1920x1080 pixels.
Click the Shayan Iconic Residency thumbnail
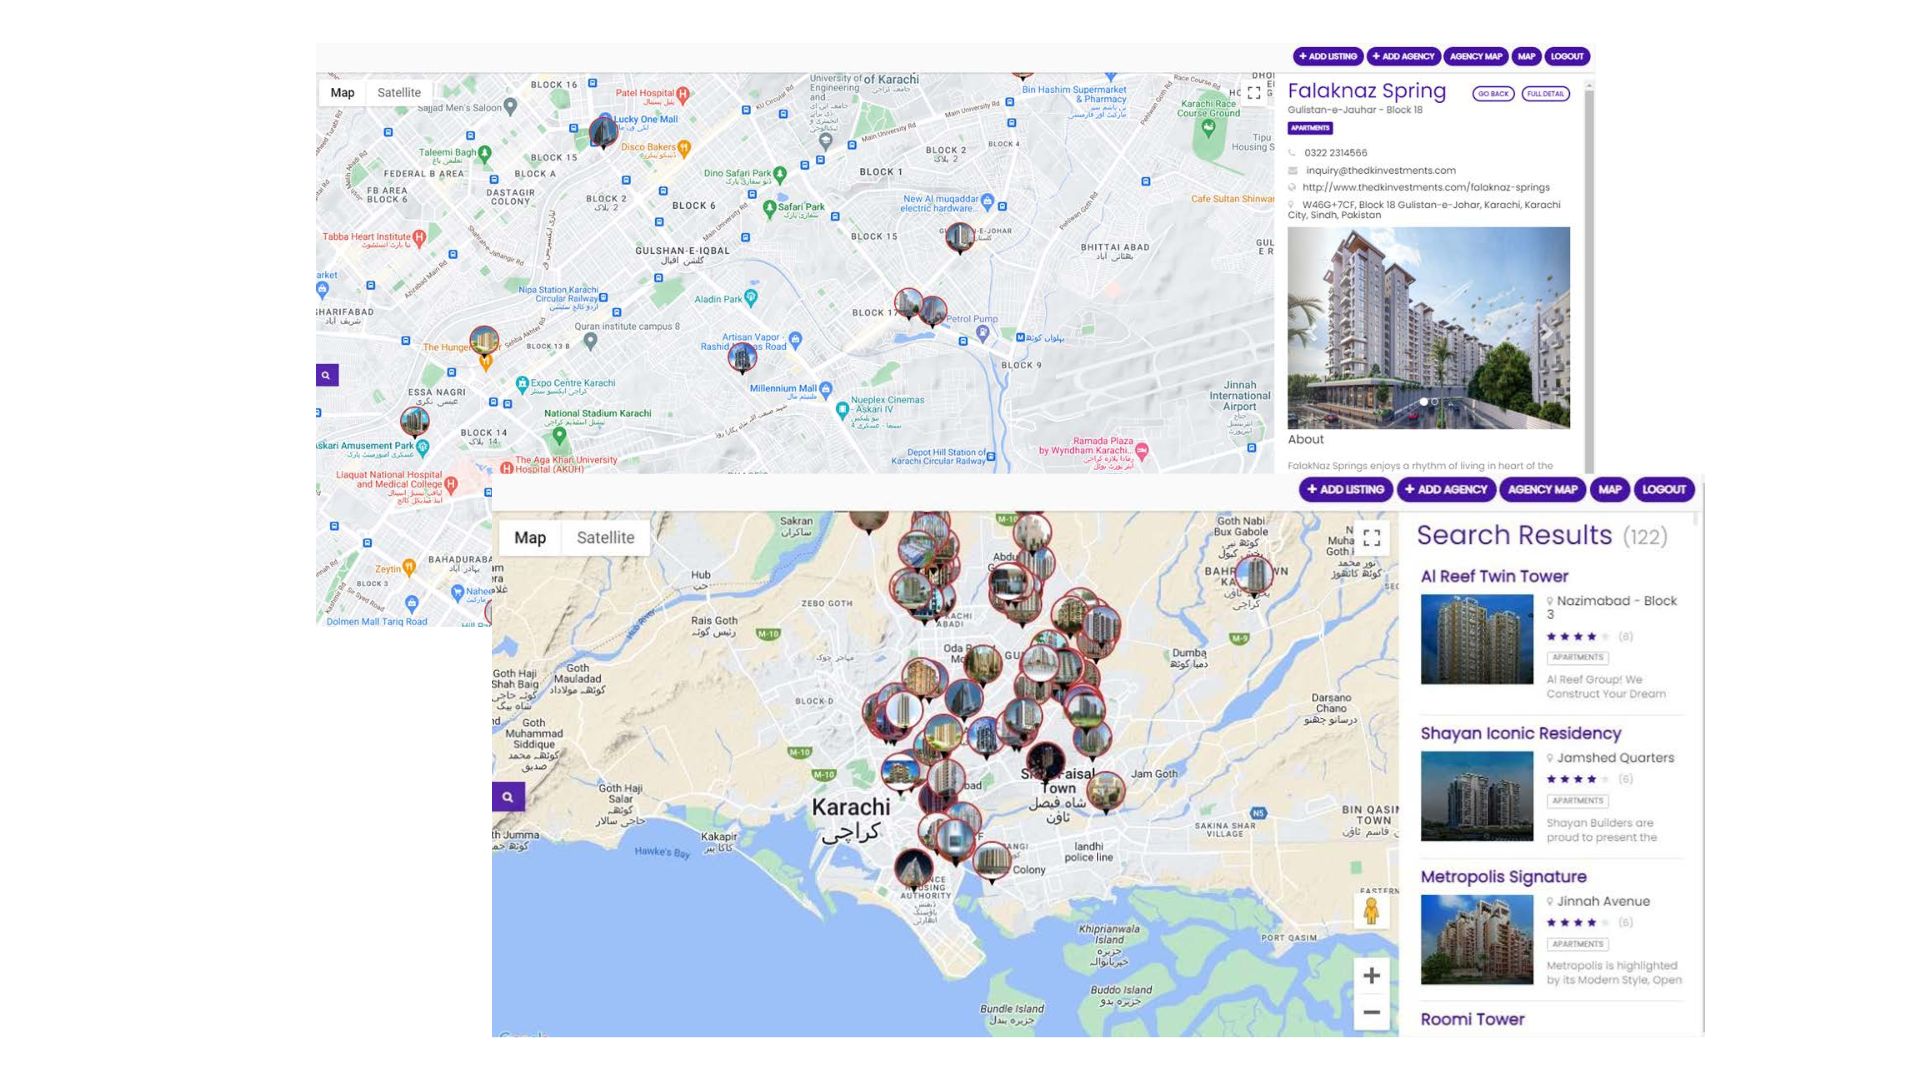point(1476,796)
